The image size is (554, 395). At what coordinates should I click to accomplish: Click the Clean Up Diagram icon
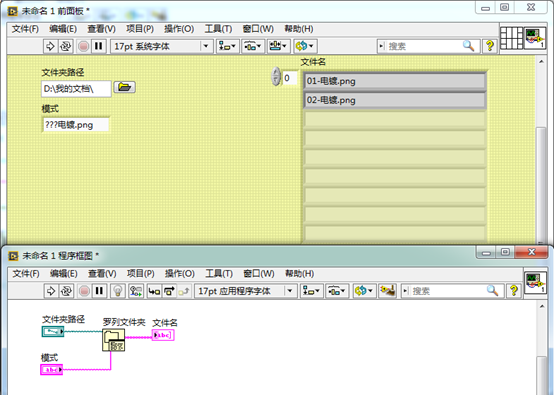[387, 291]
